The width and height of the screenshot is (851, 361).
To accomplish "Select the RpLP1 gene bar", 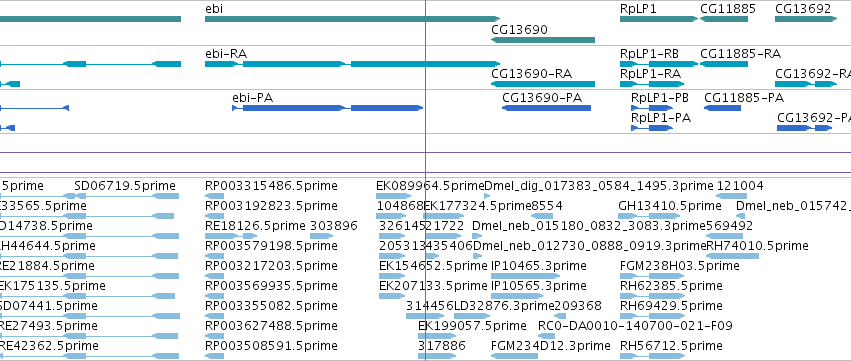I will point(659,19).
